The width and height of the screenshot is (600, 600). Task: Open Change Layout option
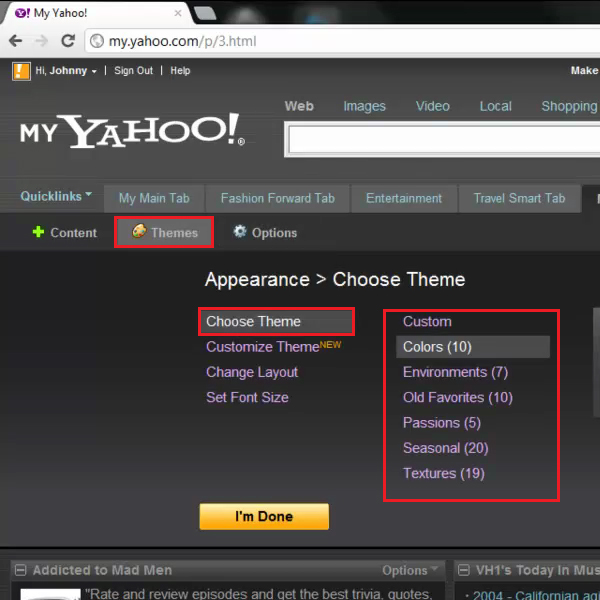click(x=252, y=372)
